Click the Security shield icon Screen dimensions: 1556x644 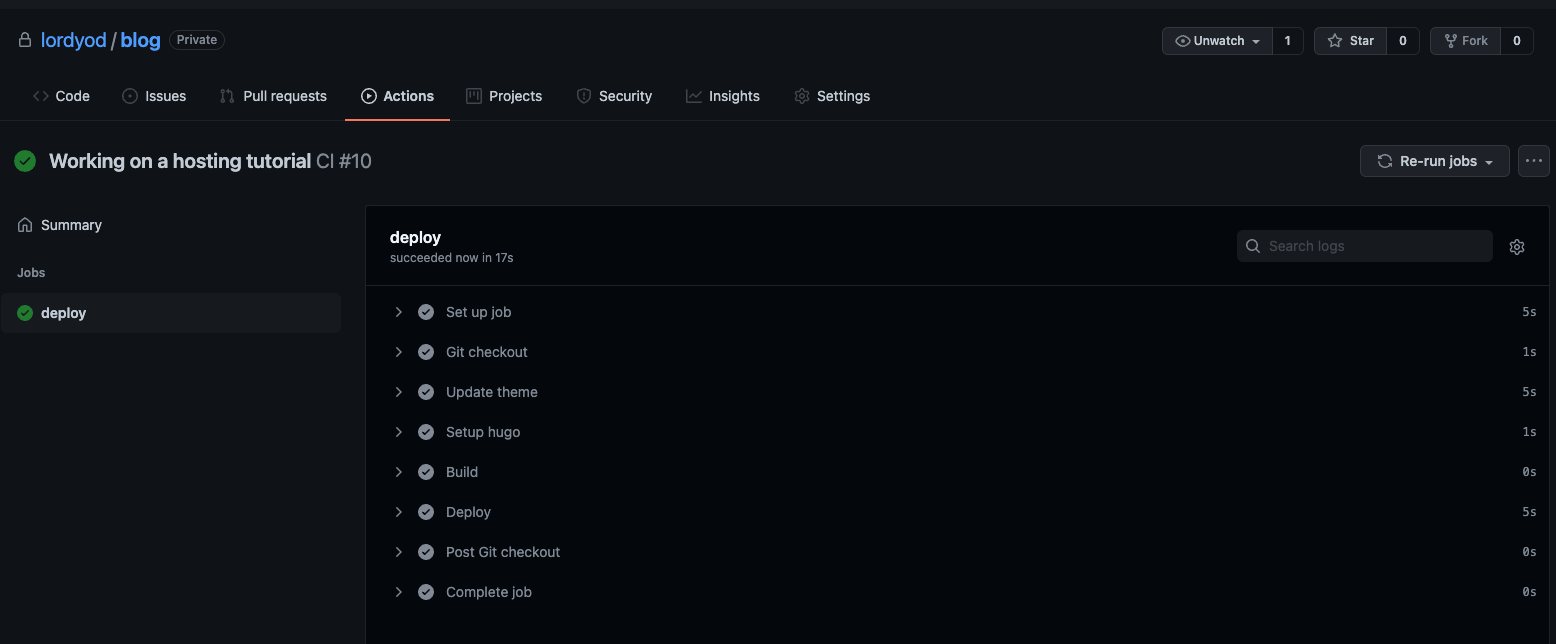(x=584, y=95)
